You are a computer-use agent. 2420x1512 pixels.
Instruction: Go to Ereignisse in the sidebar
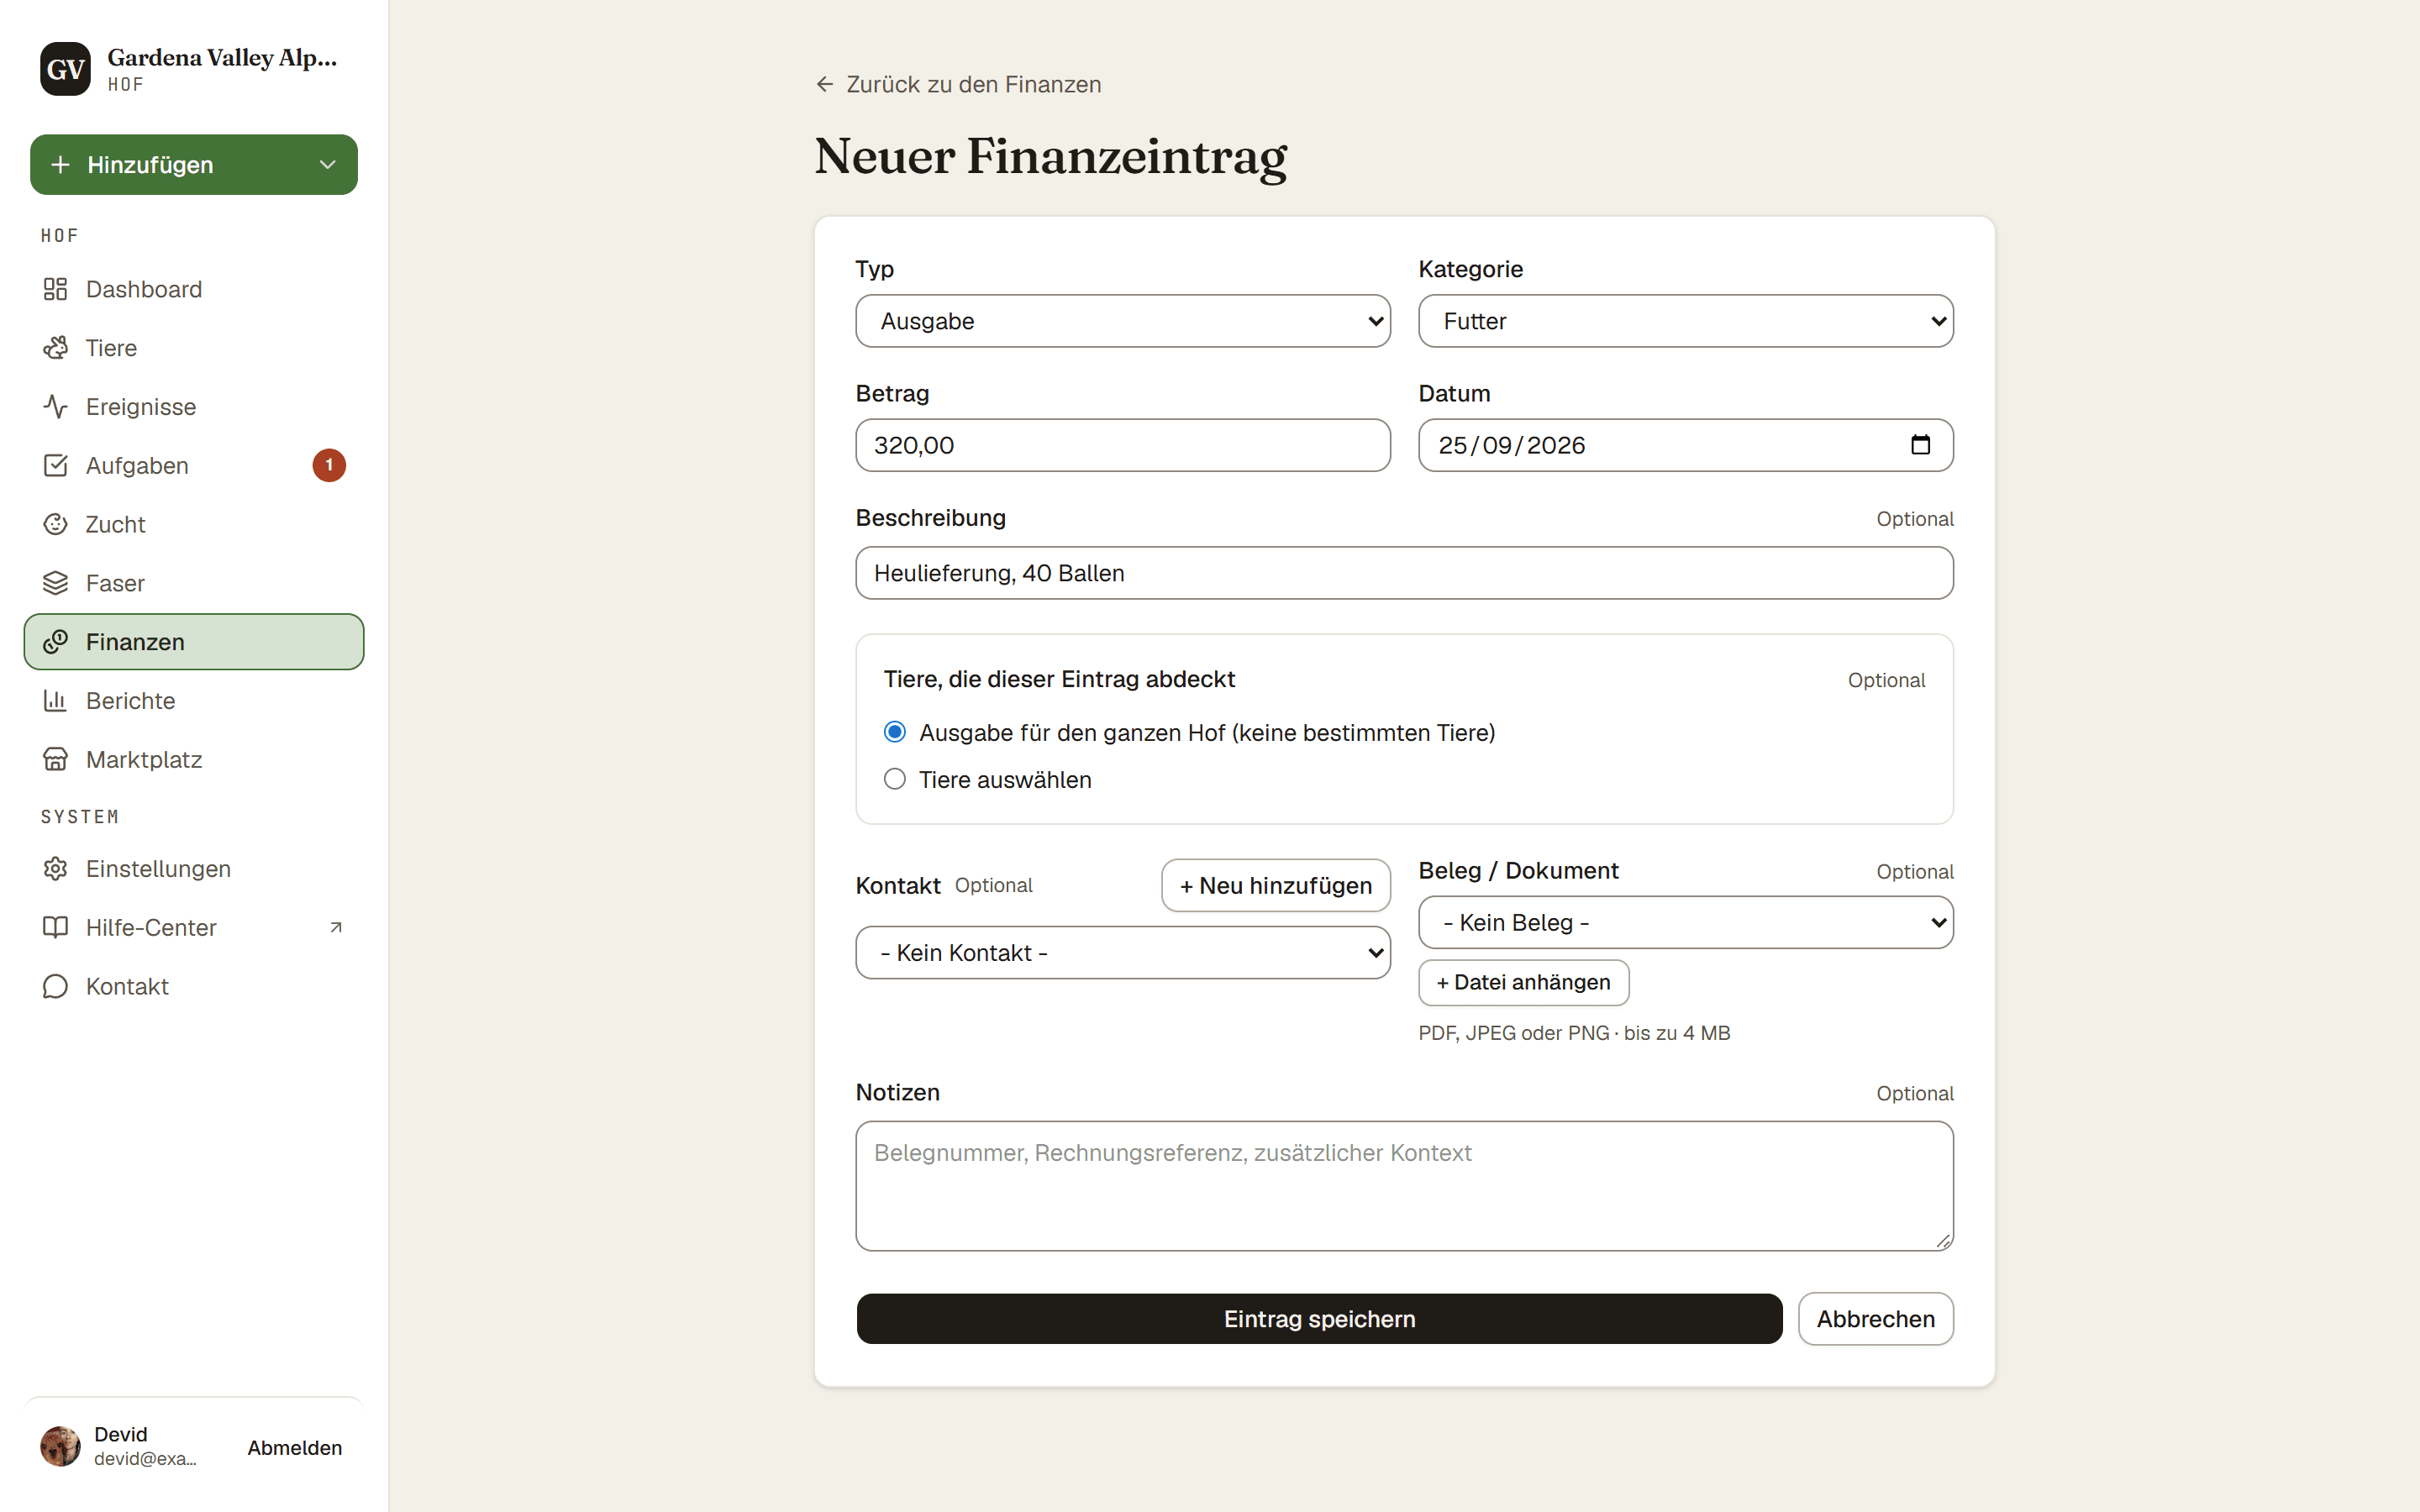194,407
